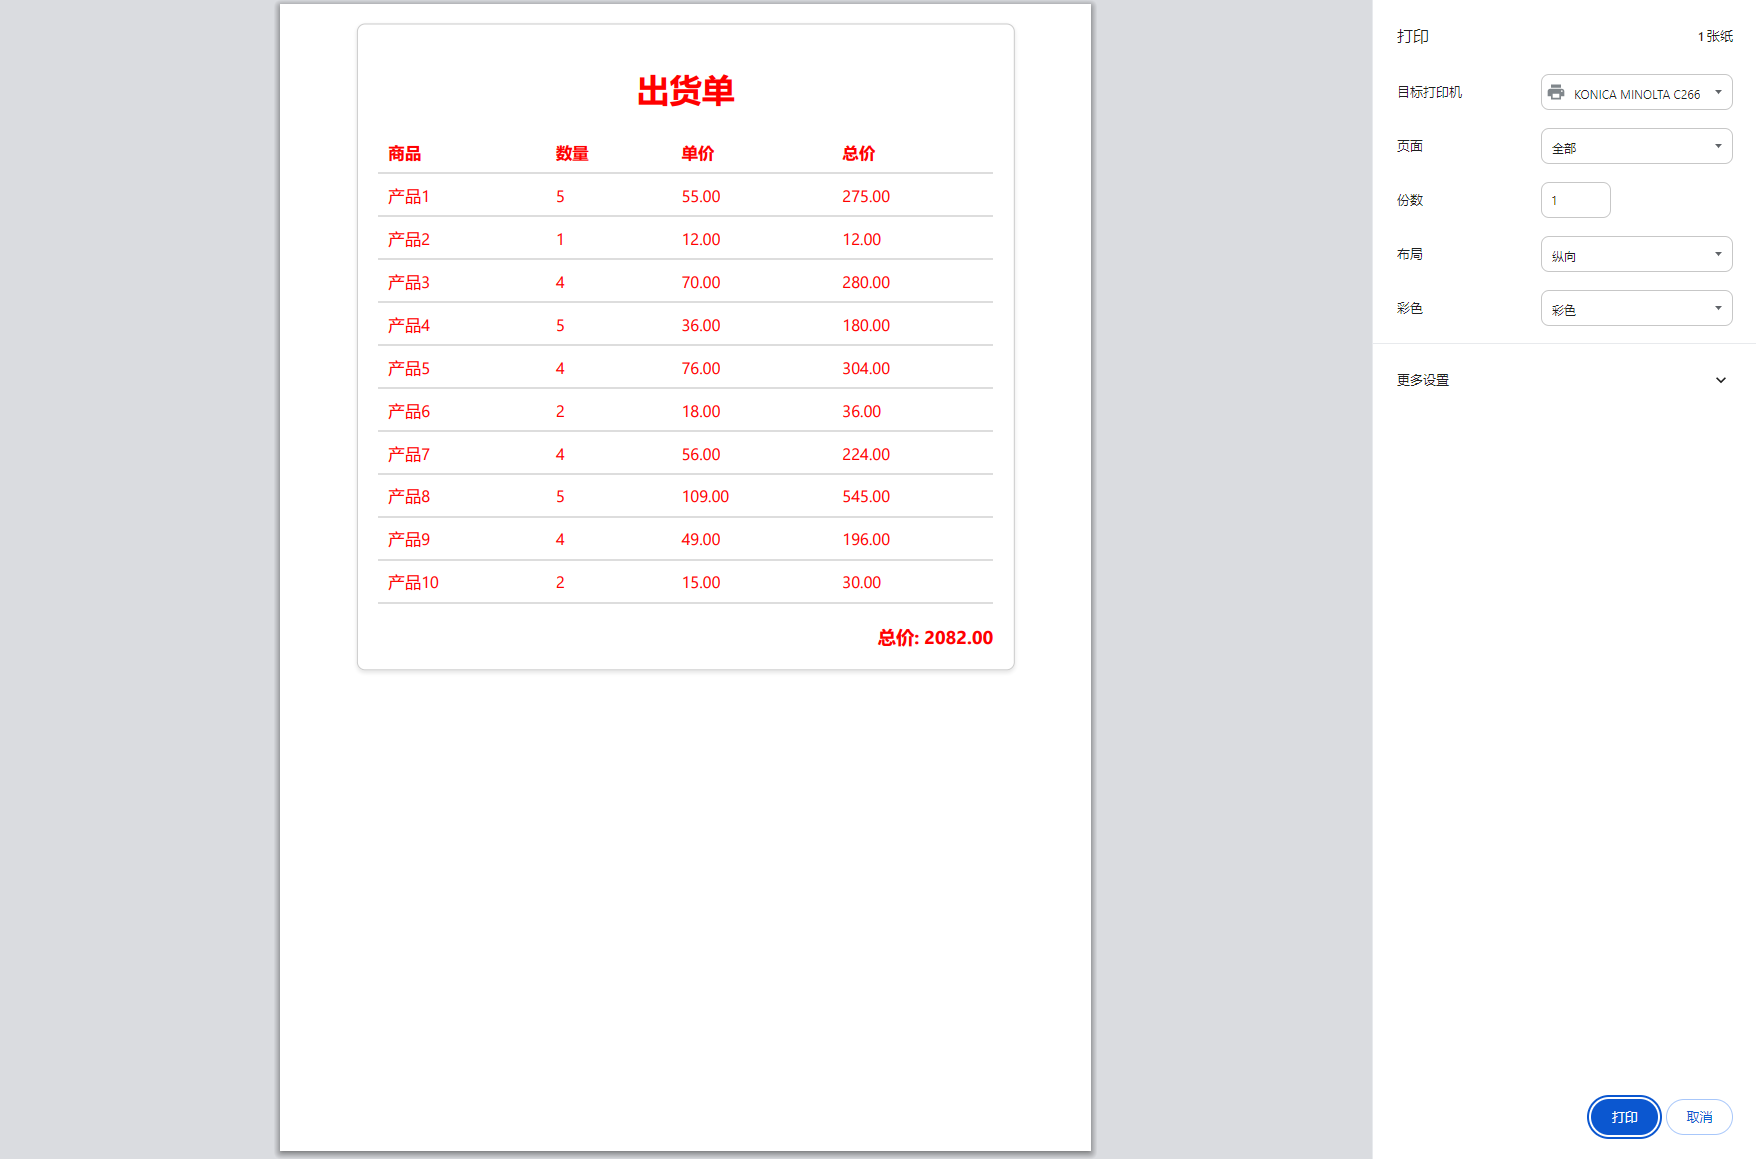Open the layout dropdown showing 纵向

pyautogui.click(x=1636, y=254)
